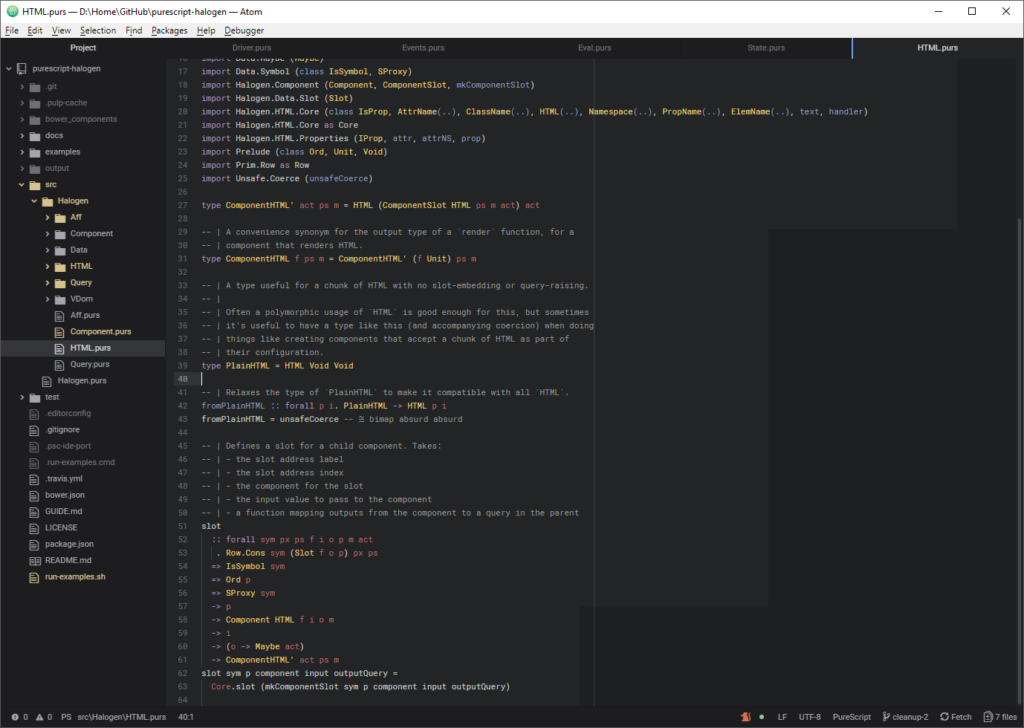The width and height of the screenshot is (1024, 728).
Task: Select the PureScript grammar indicator
Action: [x=851, y=716]
